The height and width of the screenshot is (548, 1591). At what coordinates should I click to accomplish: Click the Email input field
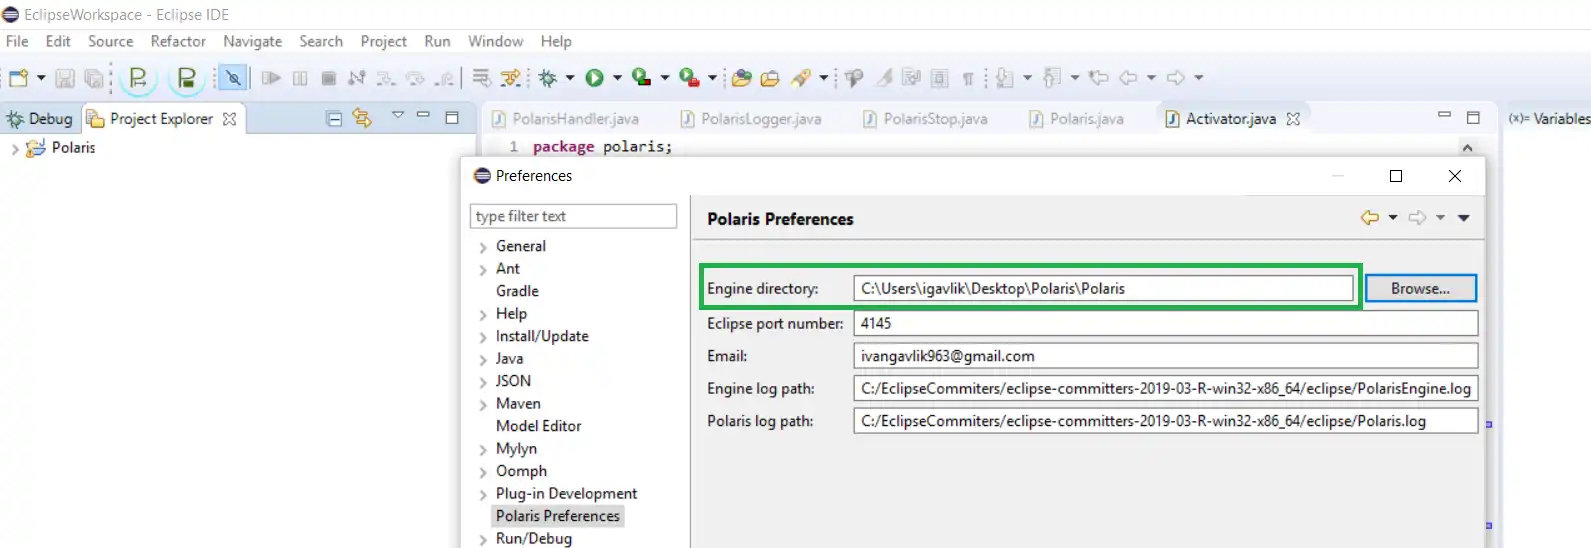pyautogui.click(x=1165, y=356)
